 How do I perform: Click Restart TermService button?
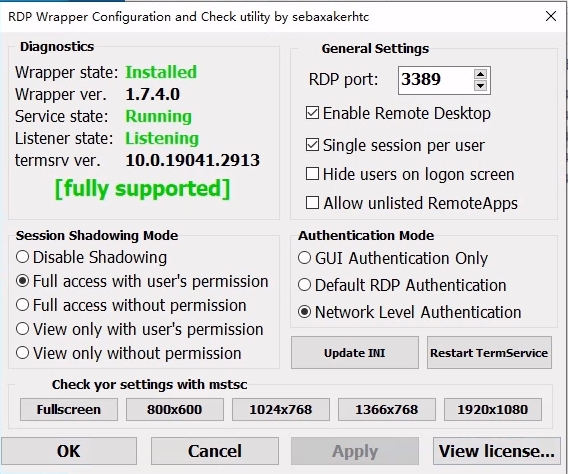[489, 353]
